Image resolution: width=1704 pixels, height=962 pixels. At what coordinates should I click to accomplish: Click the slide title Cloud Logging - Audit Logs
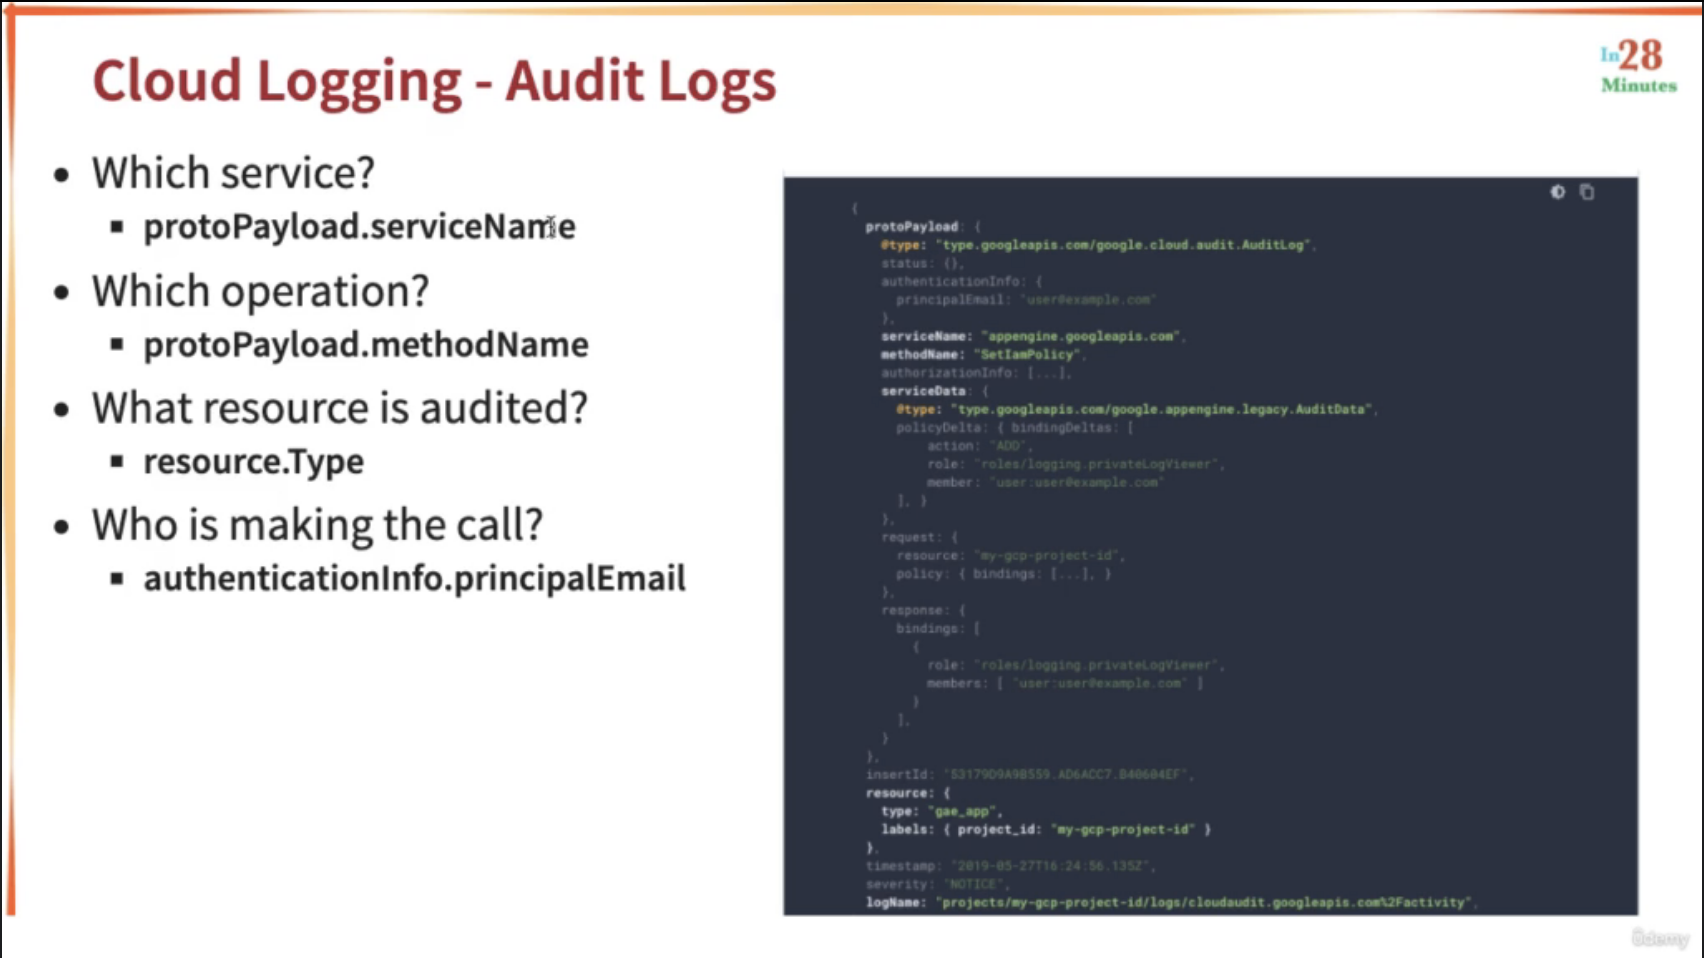pos(434,81)
